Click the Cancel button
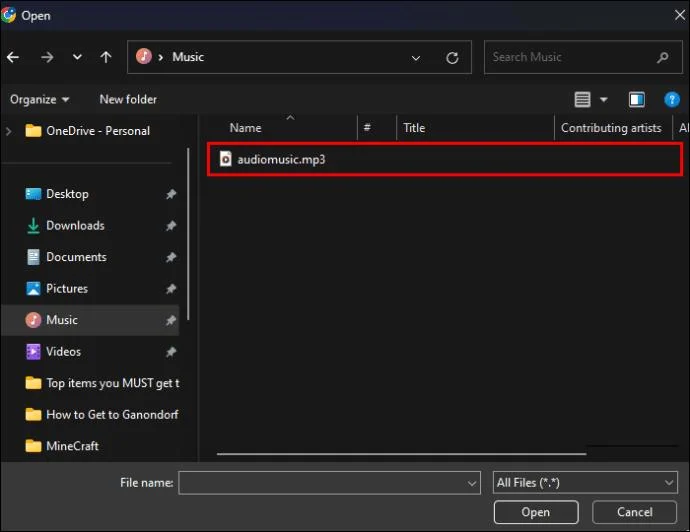Viewport: 690px width, 532px height. pyautogui.click(x=634, y=512)
